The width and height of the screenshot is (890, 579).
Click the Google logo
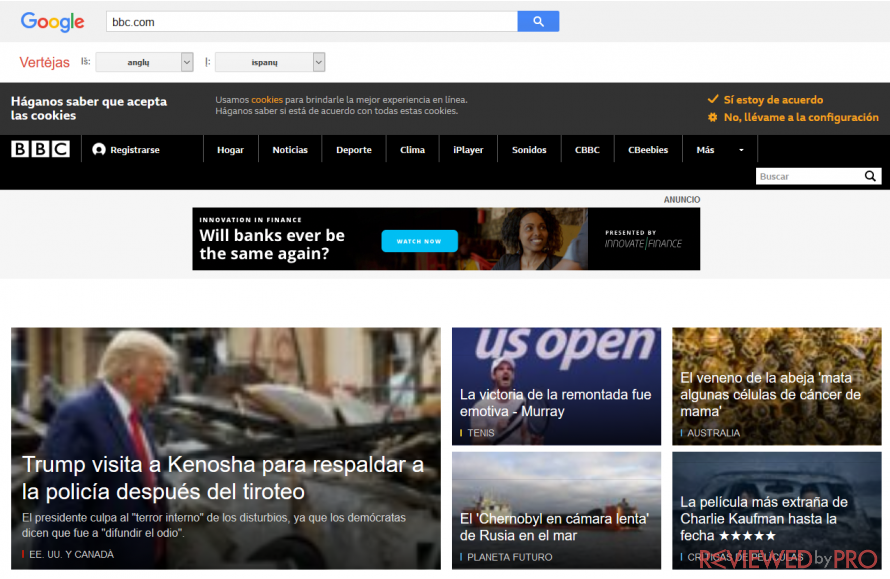(x=52, y=22)
